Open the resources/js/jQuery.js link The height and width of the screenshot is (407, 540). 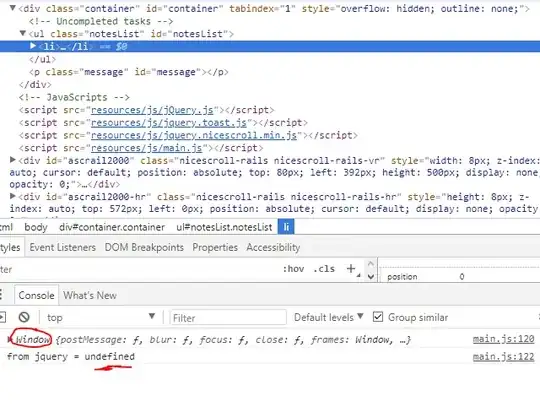(152, 110)
